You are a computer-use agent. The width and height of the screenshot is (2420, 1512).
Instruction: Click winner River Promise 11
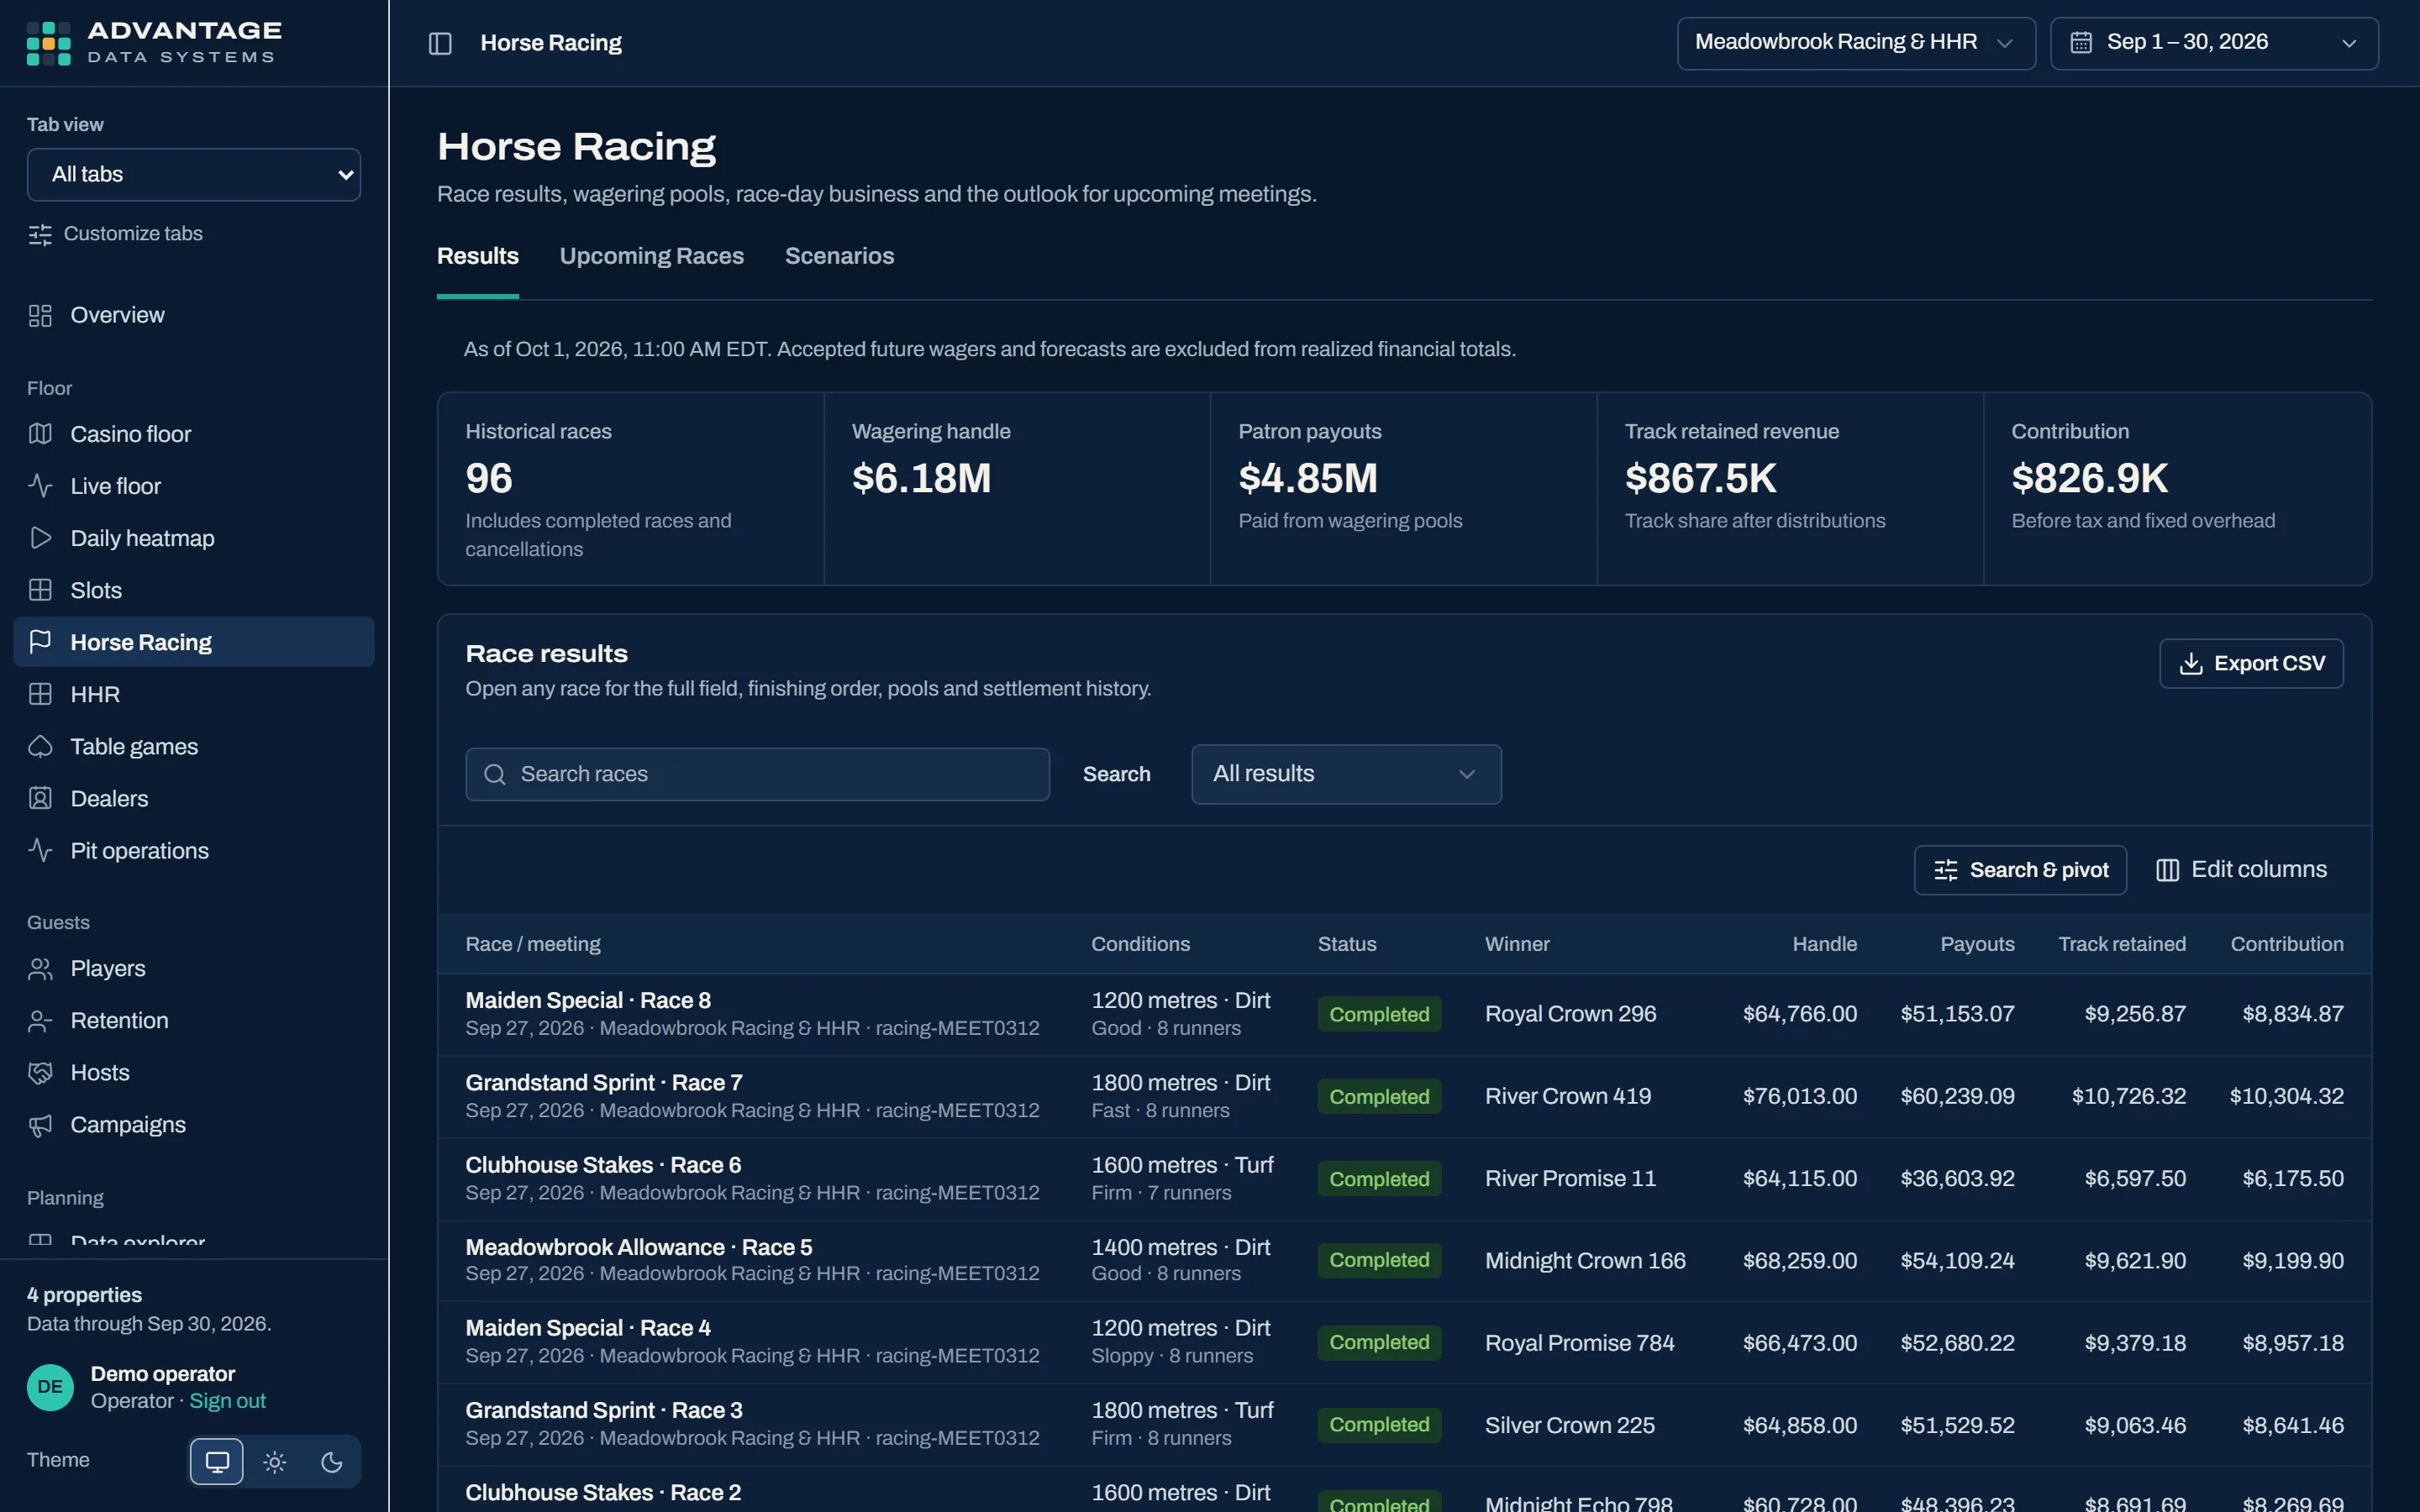pos(1570,1178)
